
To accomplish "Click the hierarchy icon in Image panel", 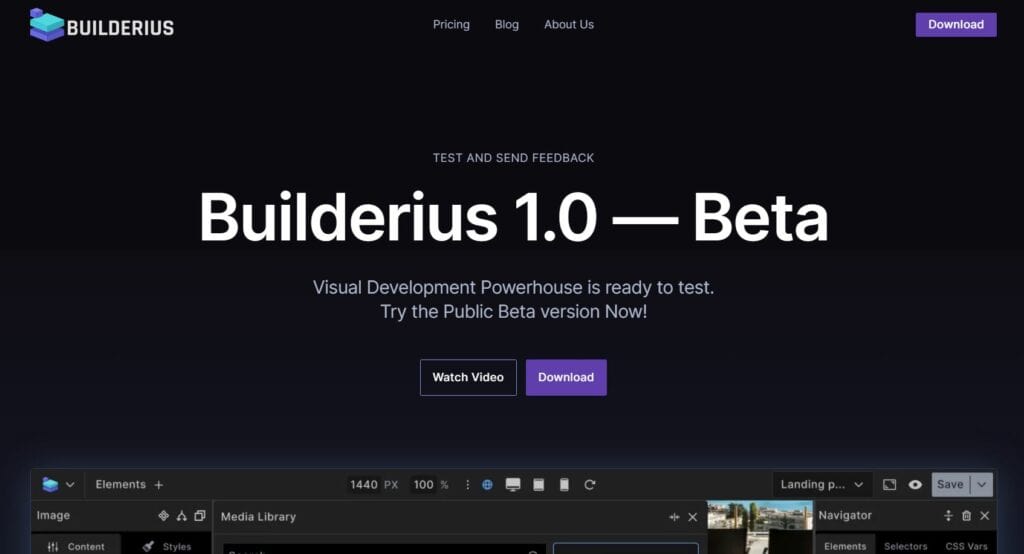I will (x=182, y=515).
